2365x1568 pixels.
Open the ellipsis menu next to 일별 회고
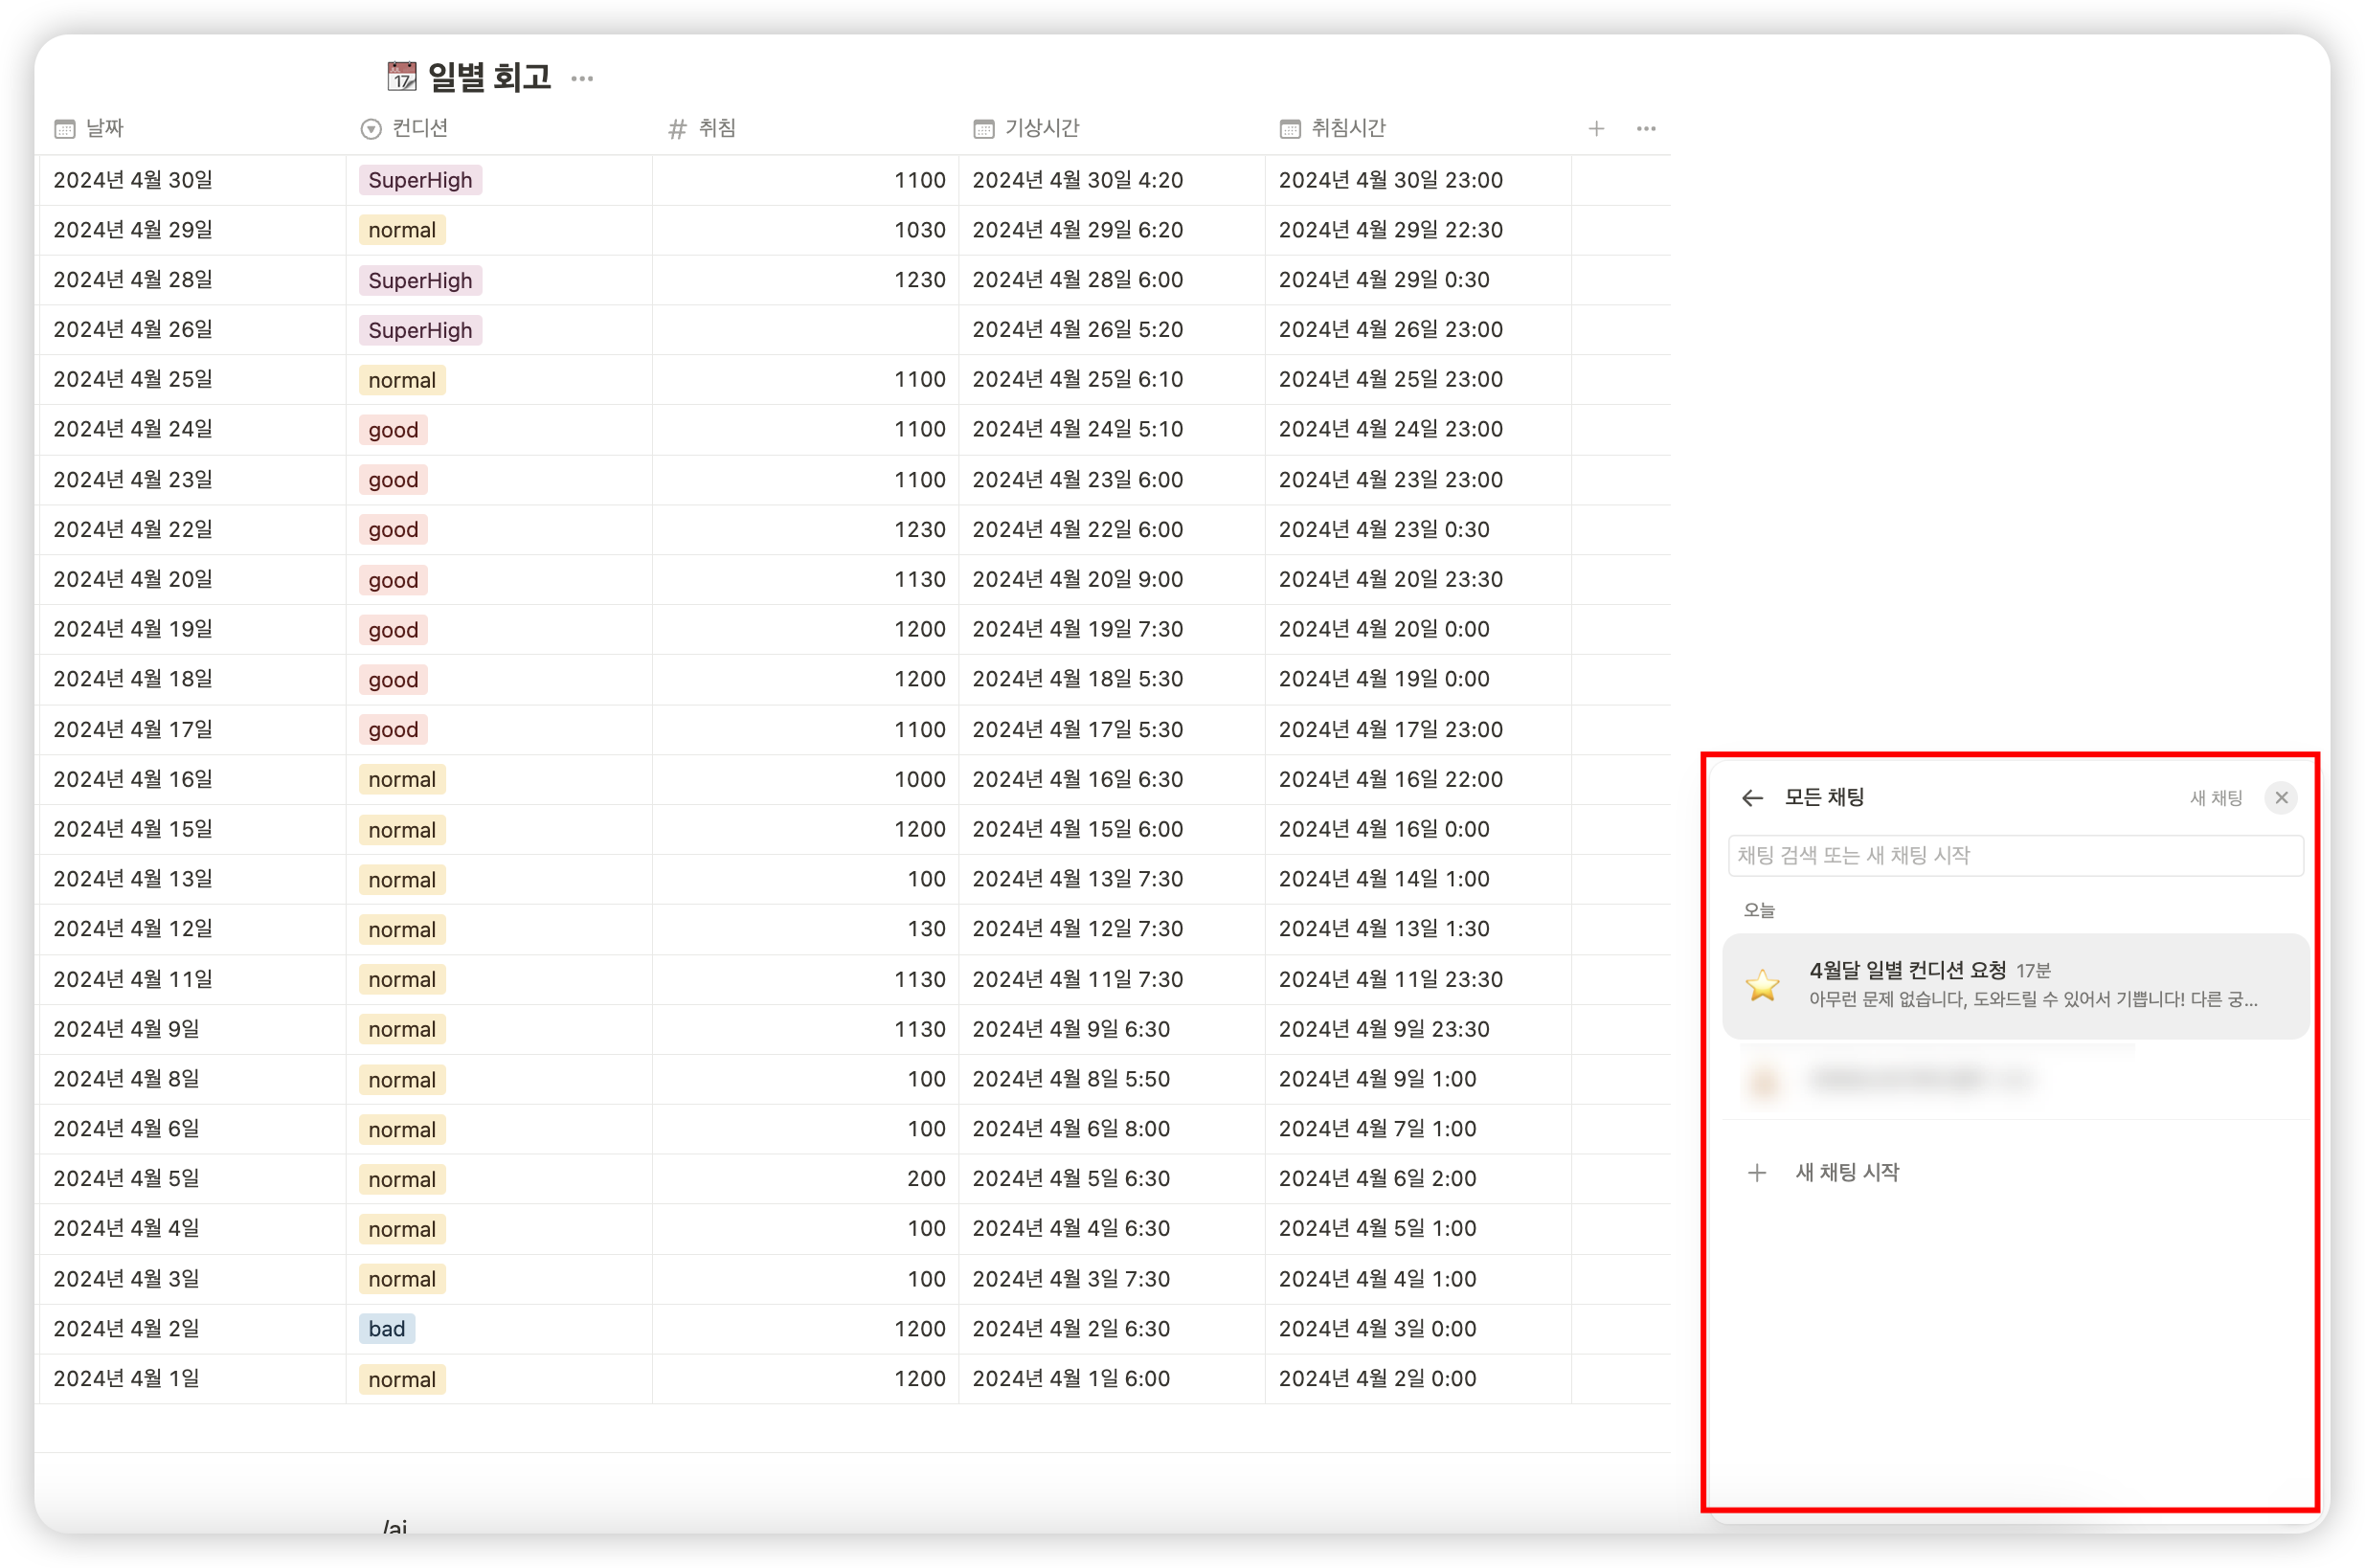(x=582, y=78)
